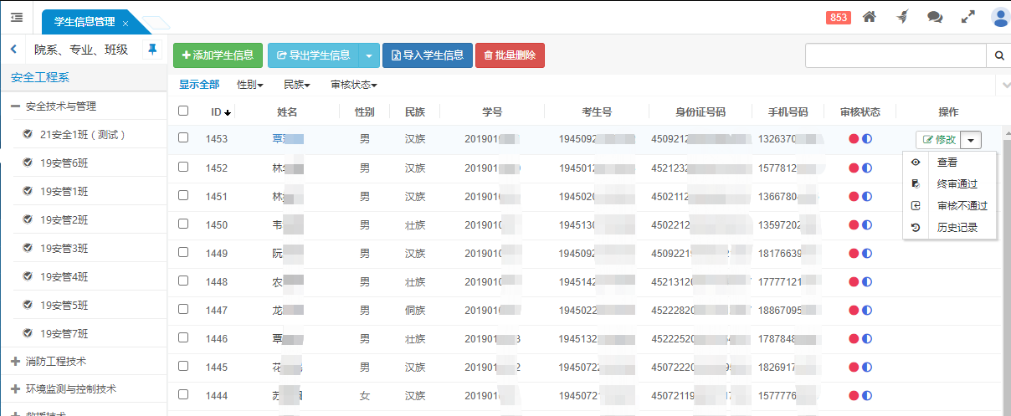Click the user avatar icon
Viewport: 1011px width, 416px height.
click(x=999, y=17)
